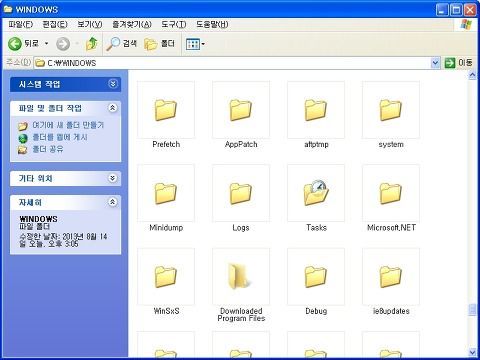
Task: Click 폴더를 웹에 게시 link
Action: [x=60, y=137]
